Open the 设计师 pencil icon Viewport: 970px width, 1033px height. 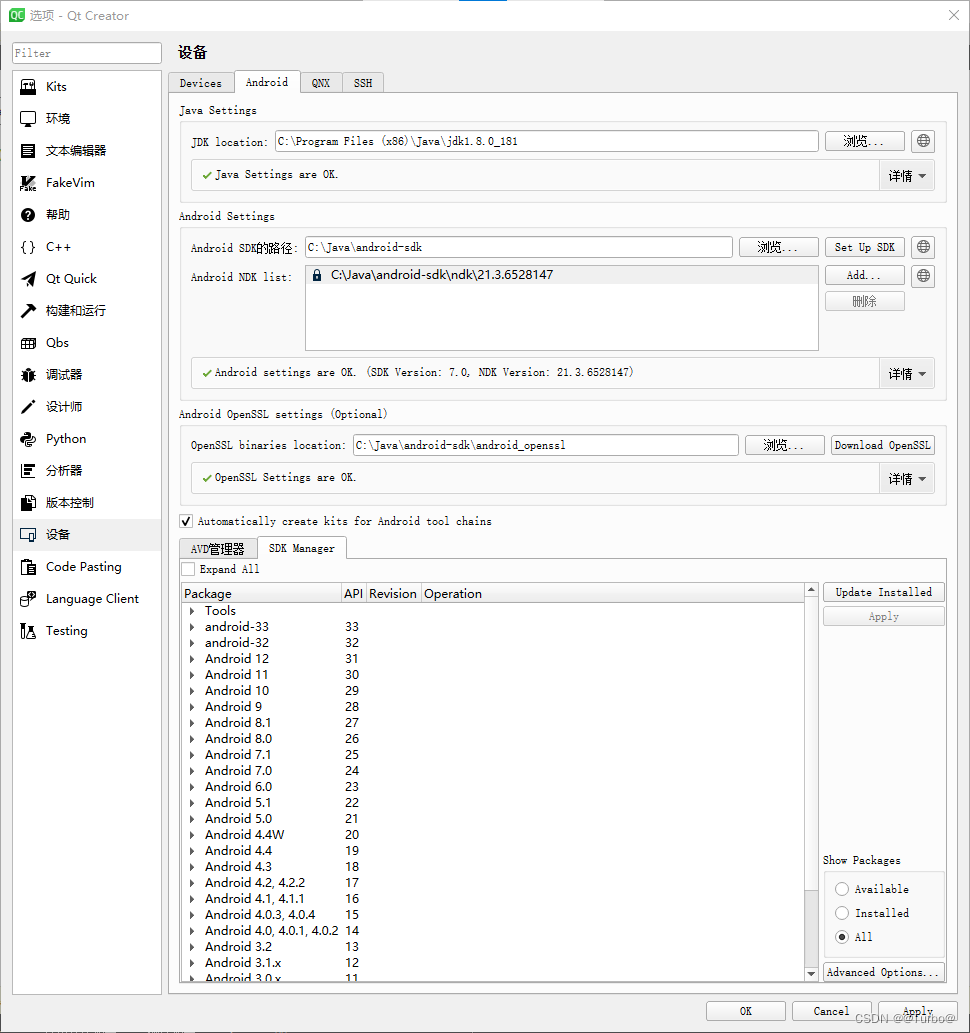click(x=28, y=407)
